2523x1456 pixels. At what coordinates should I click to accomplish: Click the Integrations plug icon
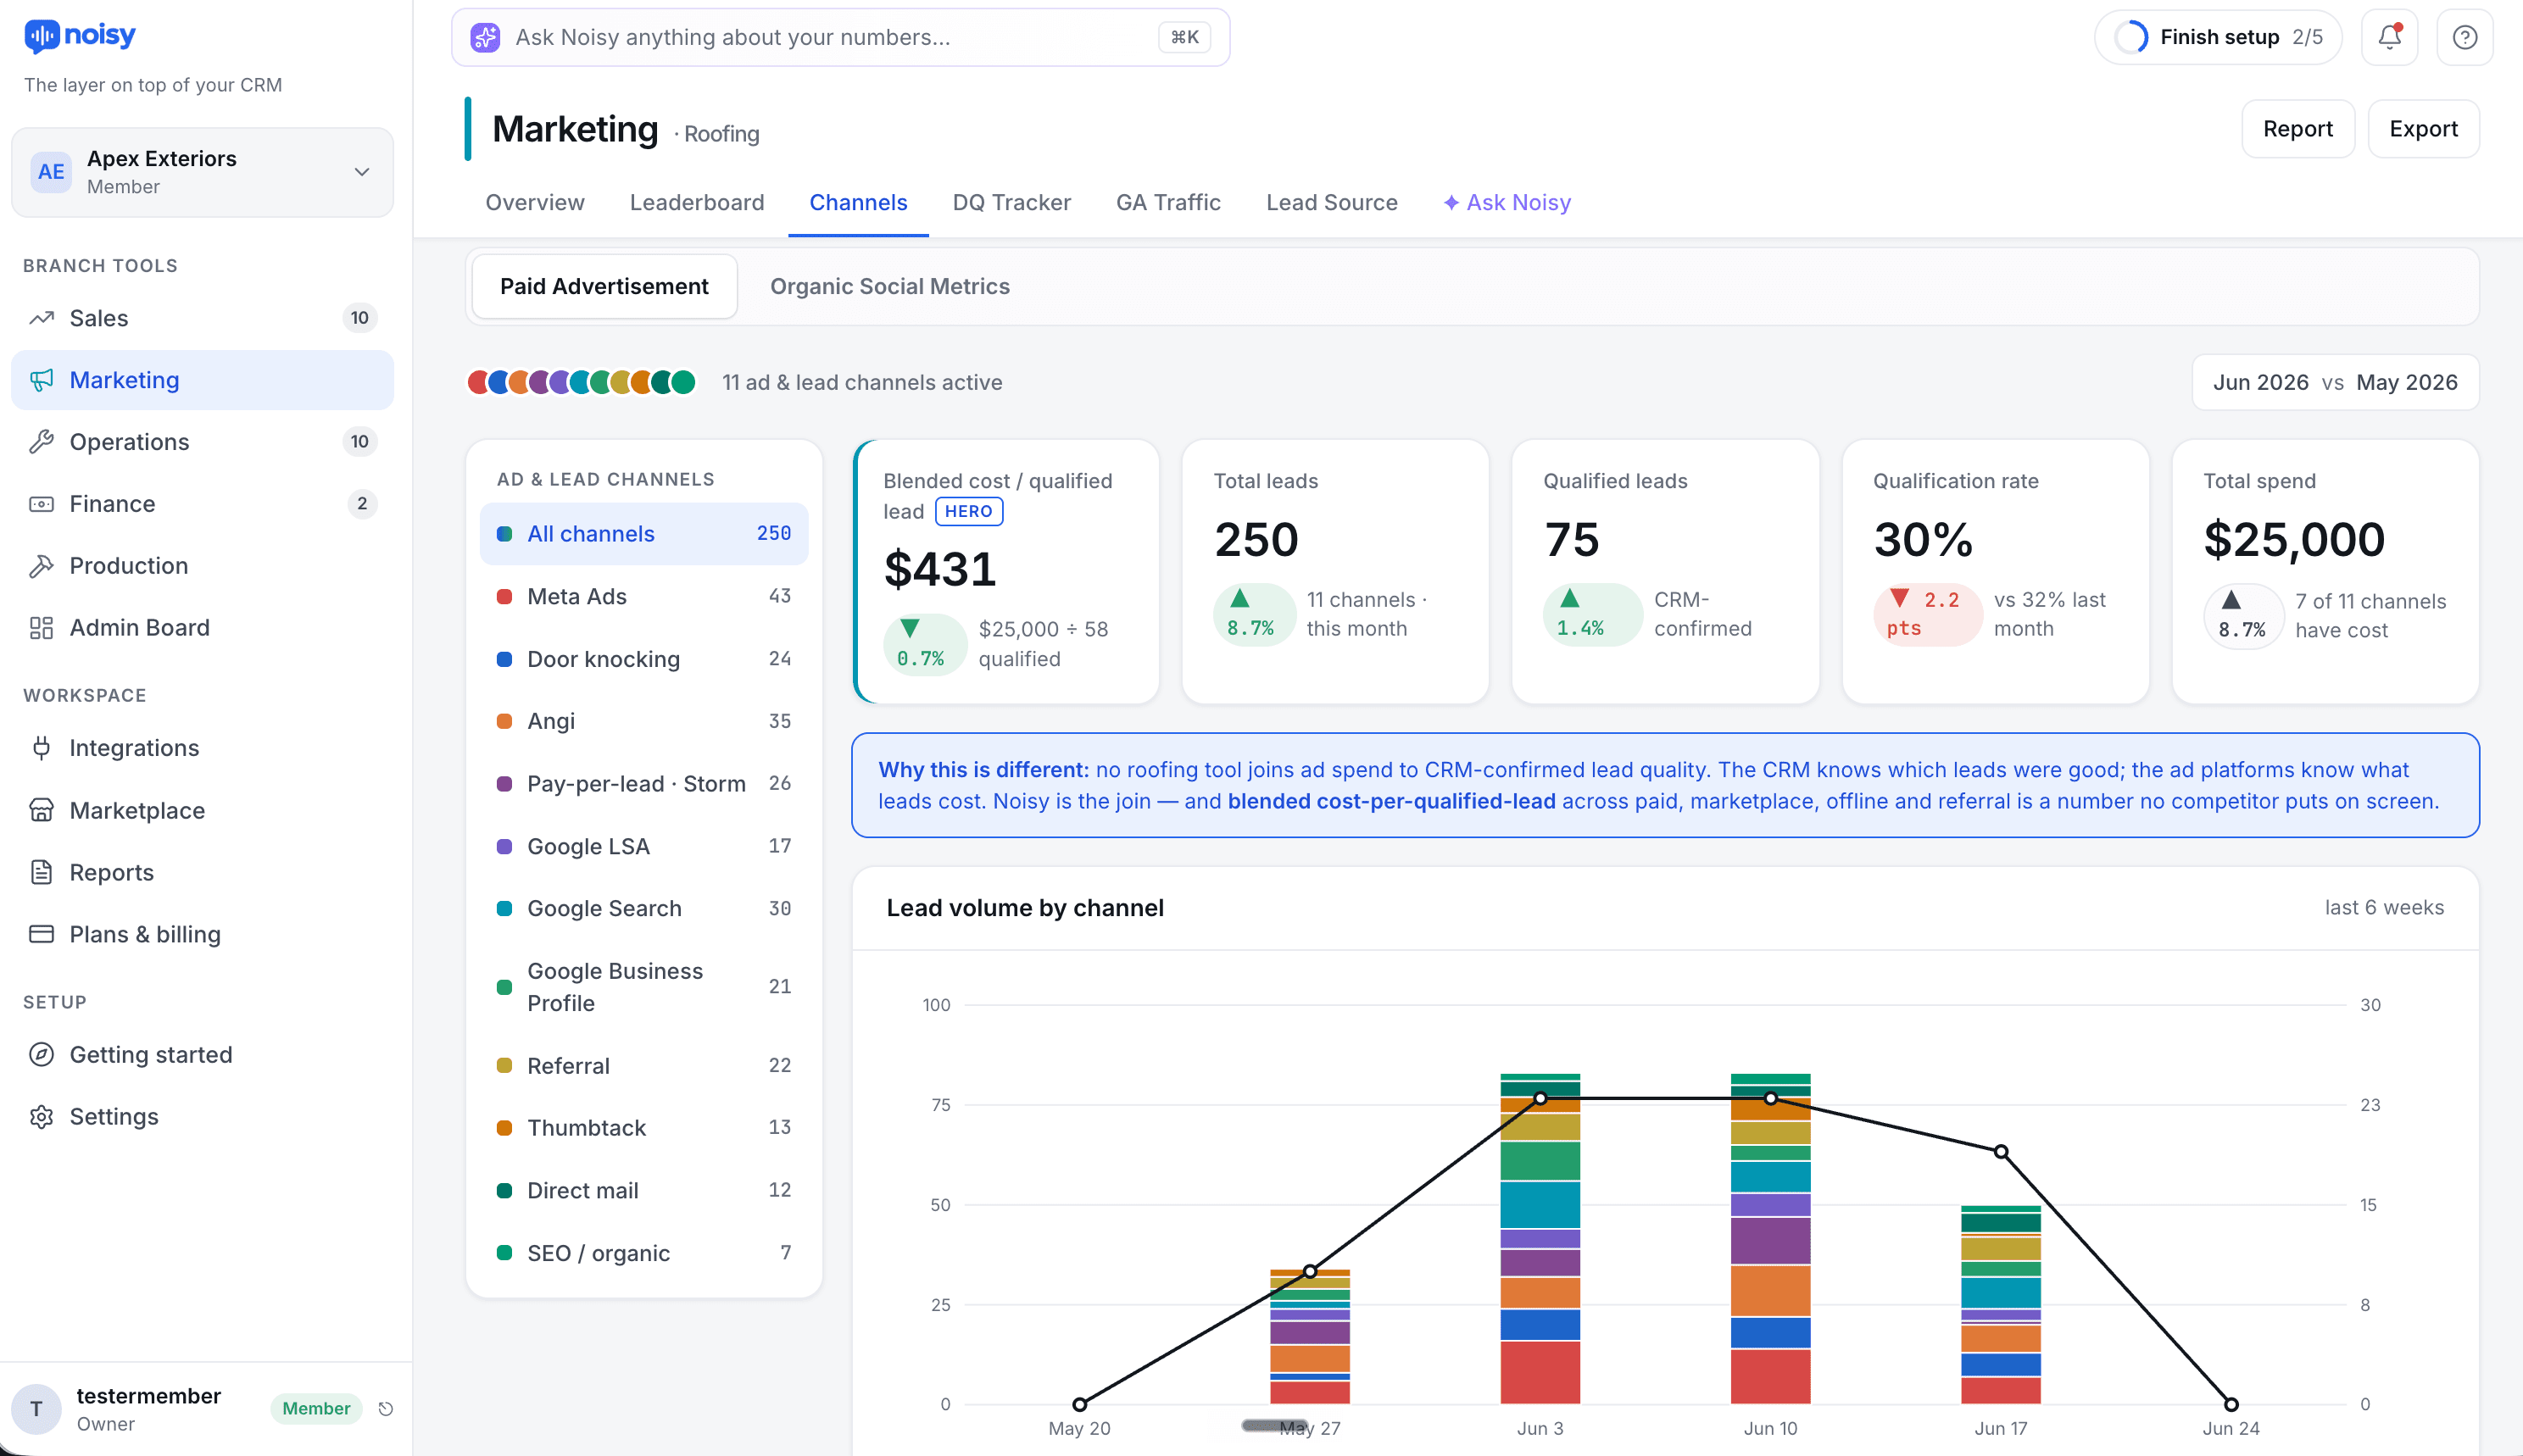click(41, 748)
